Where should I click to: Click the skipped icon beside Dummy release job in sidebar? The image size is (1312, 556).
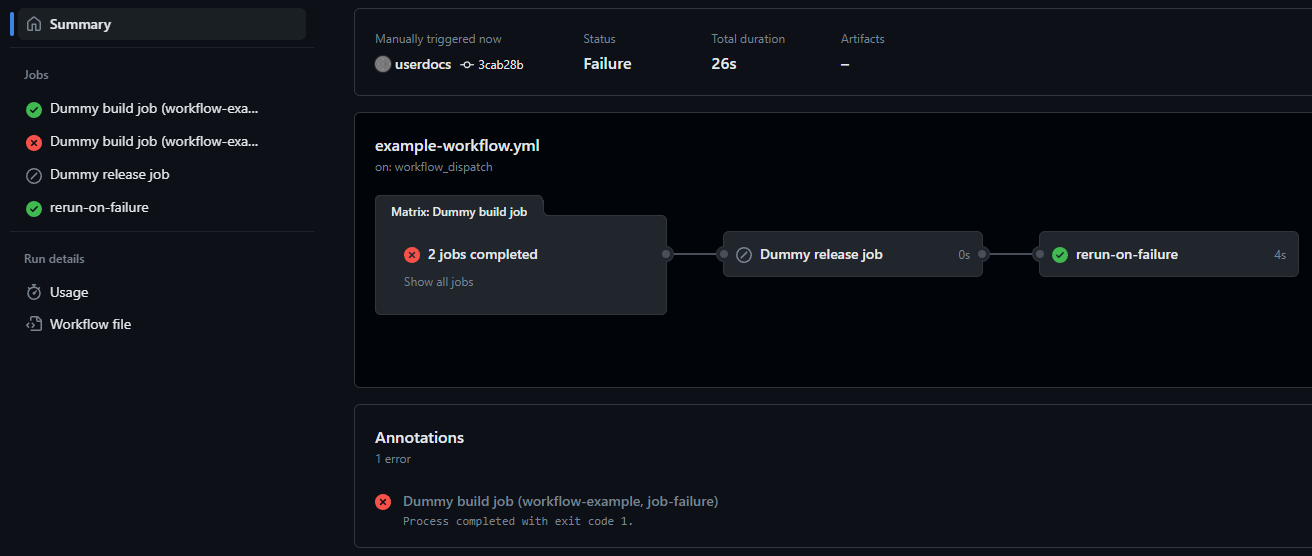point(34,175)
